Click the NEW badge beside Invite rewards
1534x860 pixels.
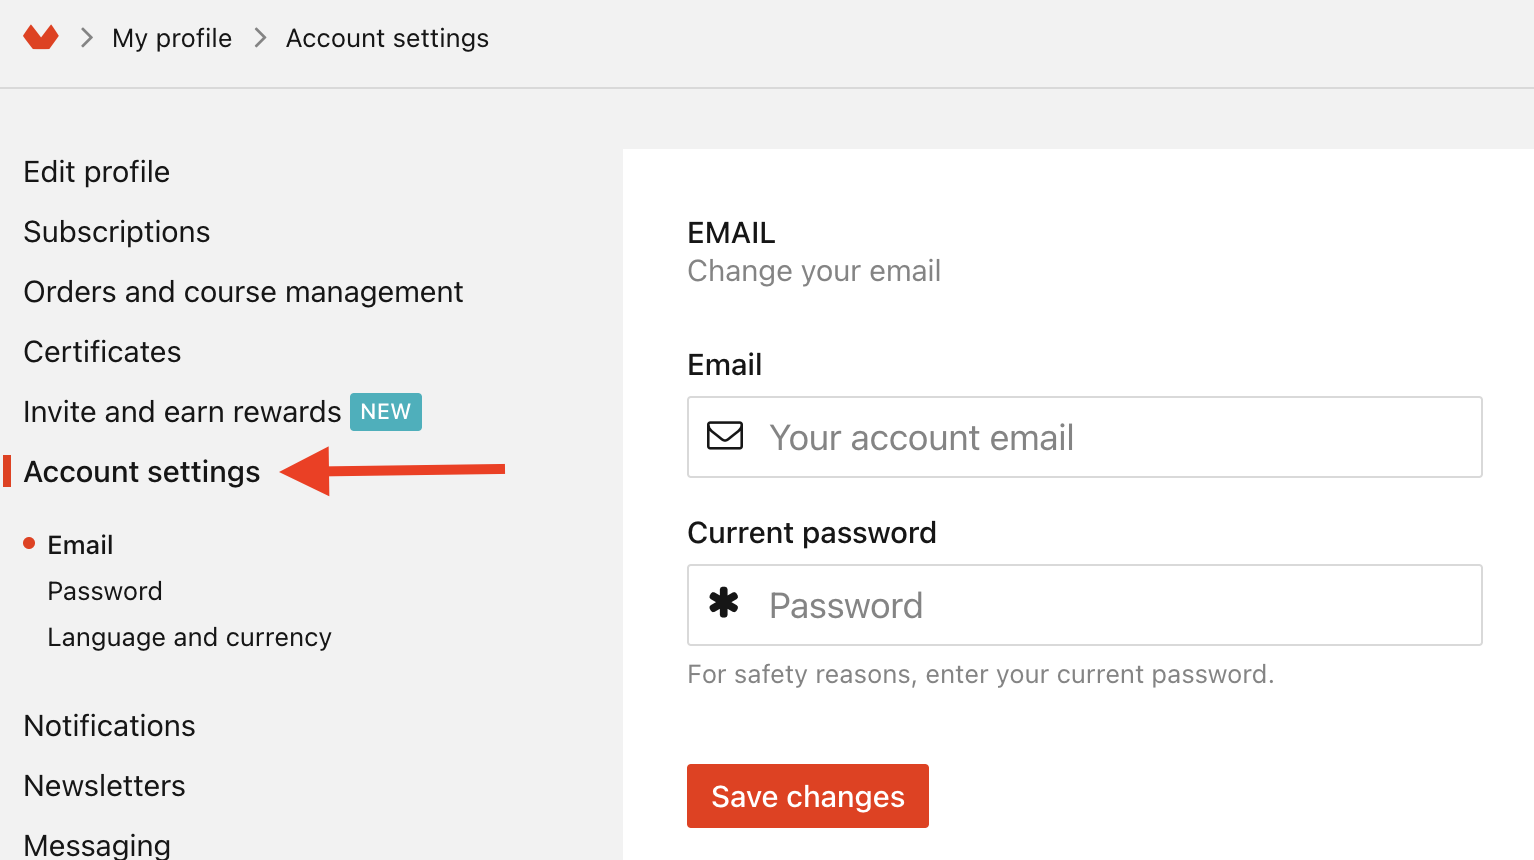[x=386, y=412]
